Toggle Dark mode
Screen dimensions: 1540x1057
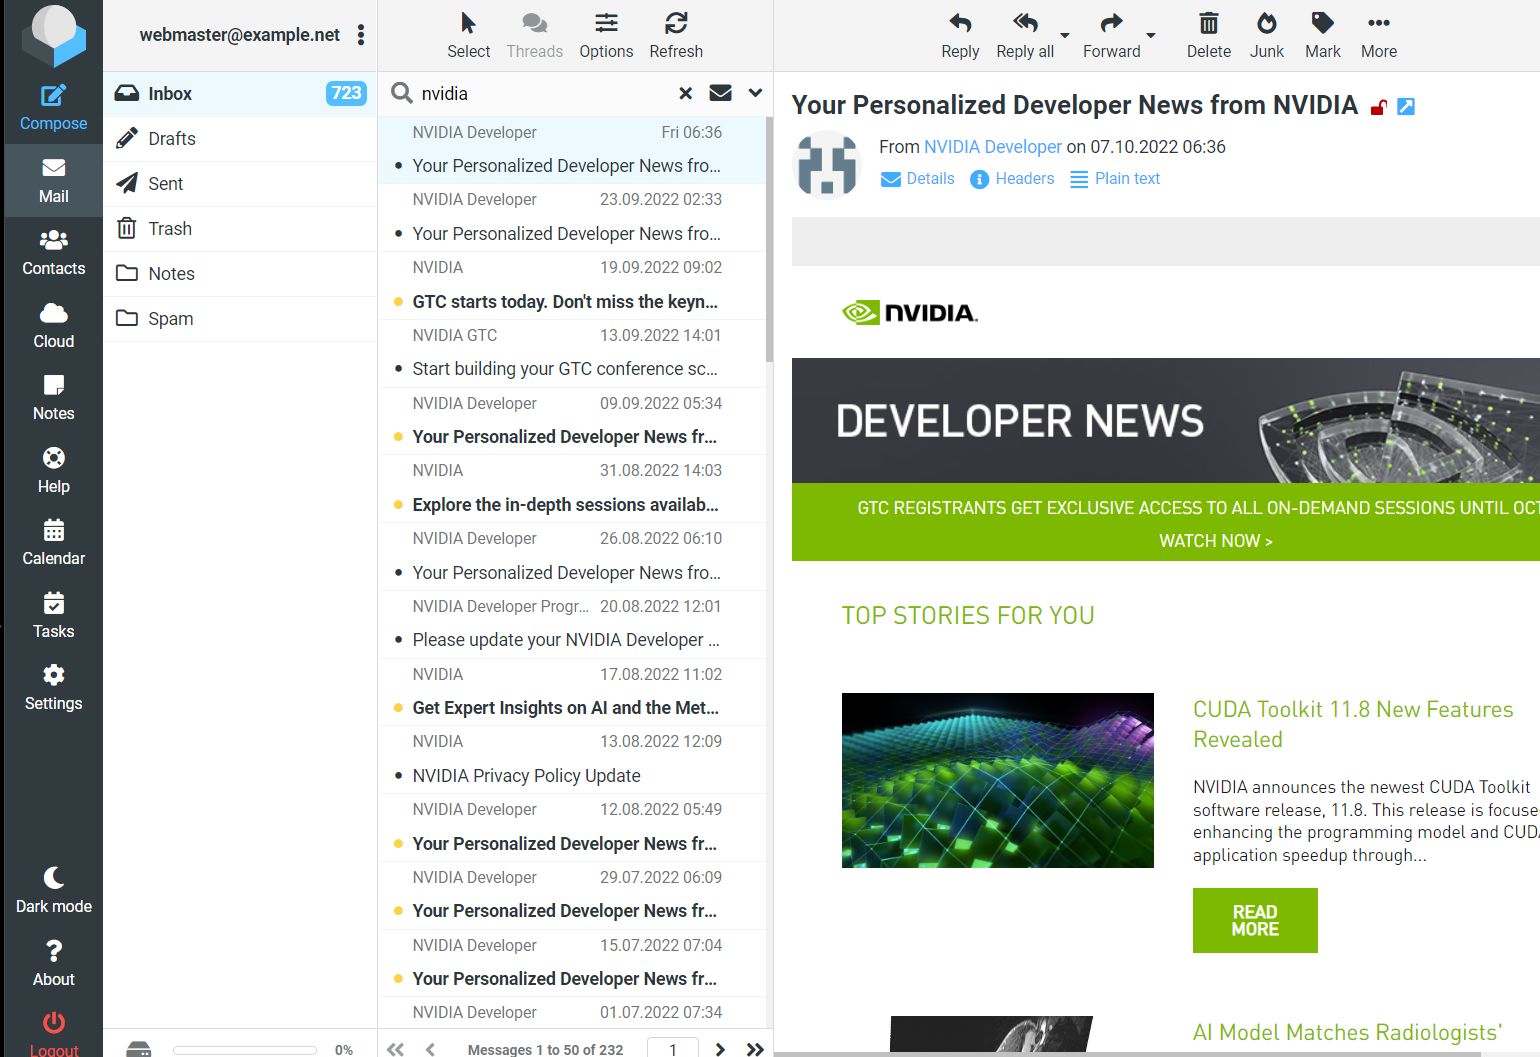coord(53,891)
